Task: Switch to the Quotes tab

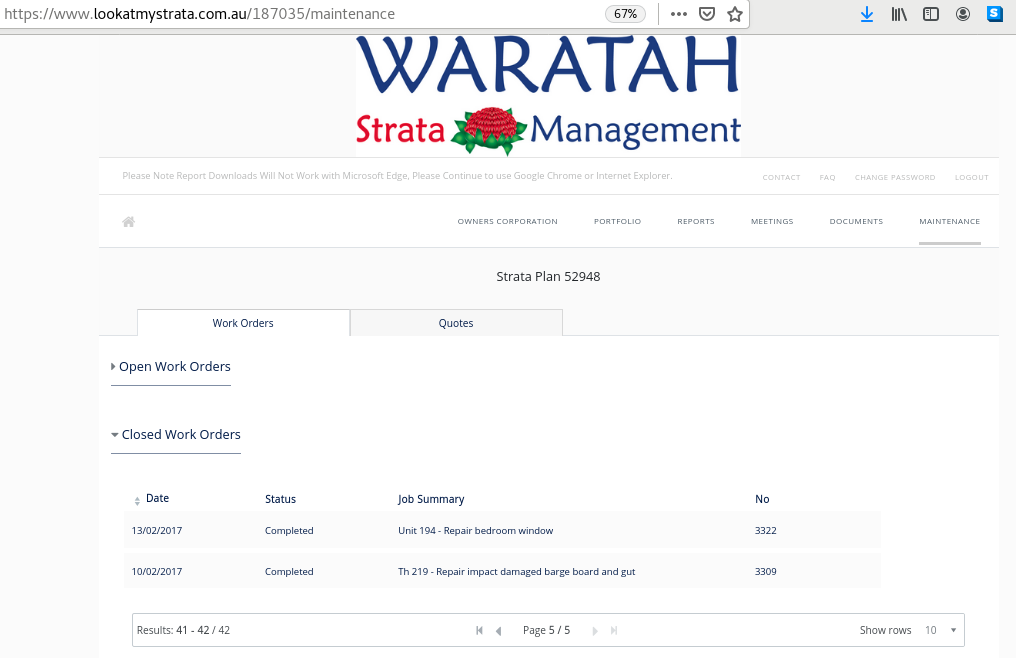Action: [x=456, y=323]
